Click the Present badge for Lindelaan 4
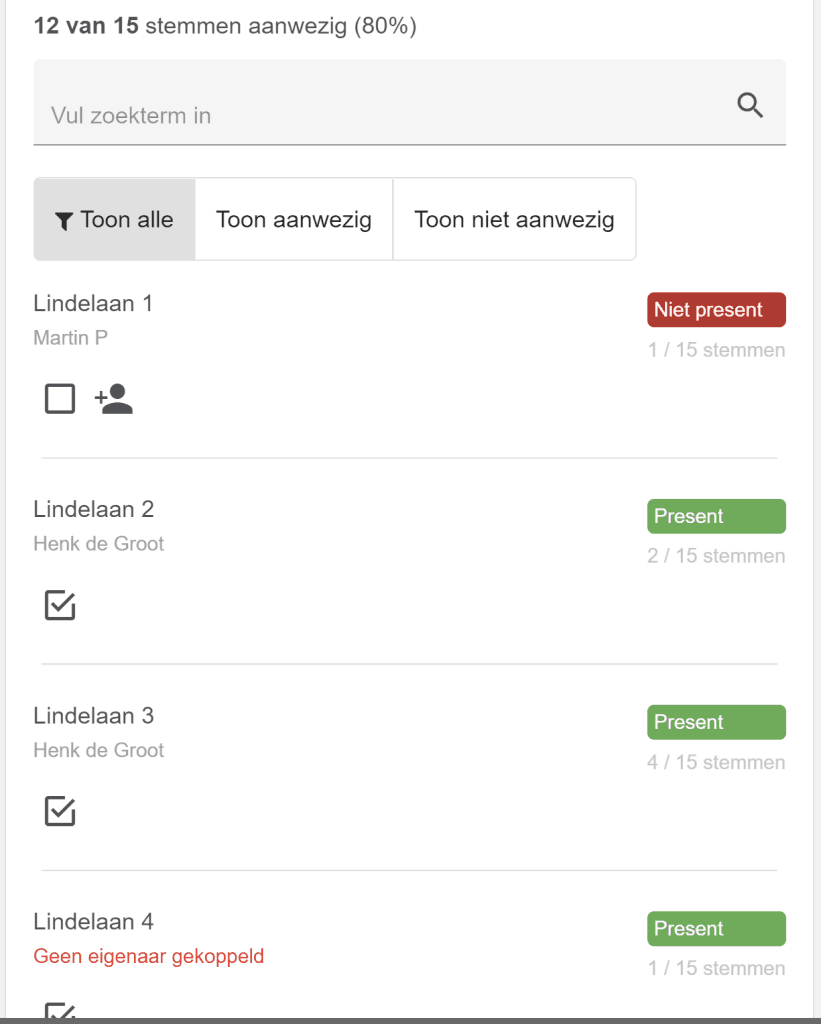Image resolution: width=821 pixels, height=1024 pixels. (716, 928)
